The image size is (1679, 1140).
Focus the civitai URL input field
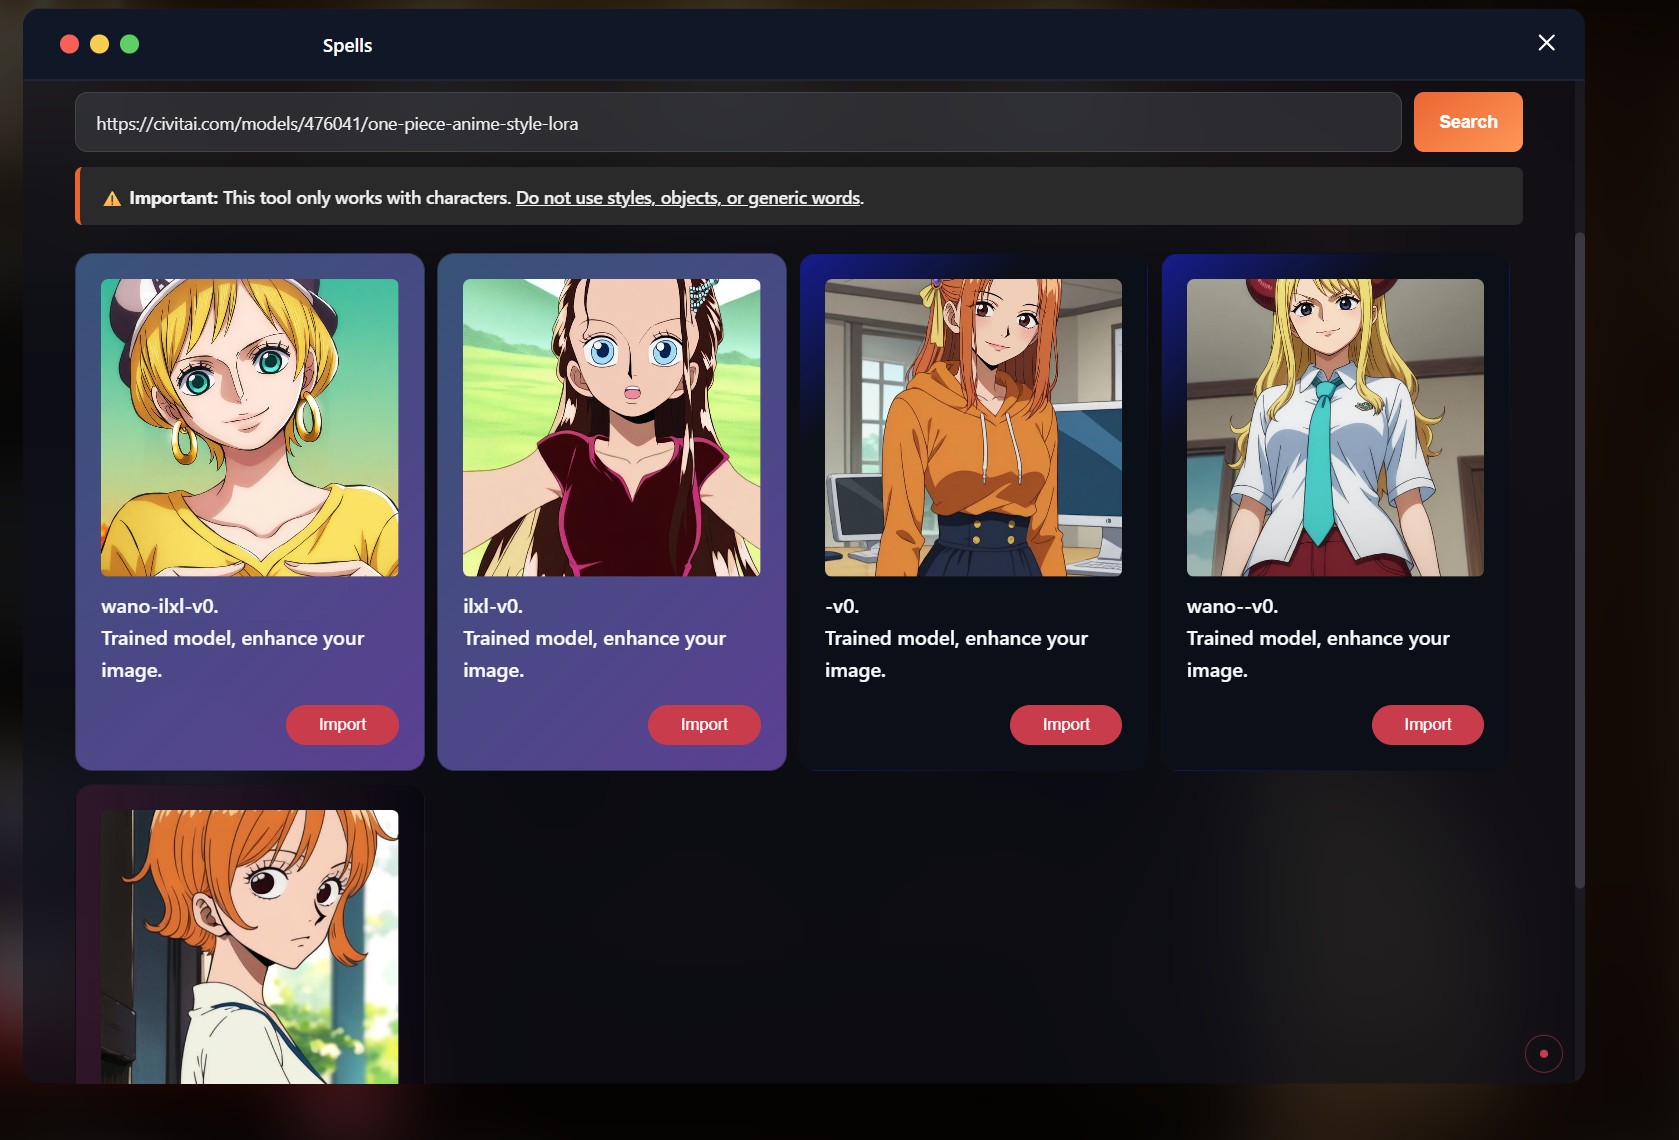(738, 123)
